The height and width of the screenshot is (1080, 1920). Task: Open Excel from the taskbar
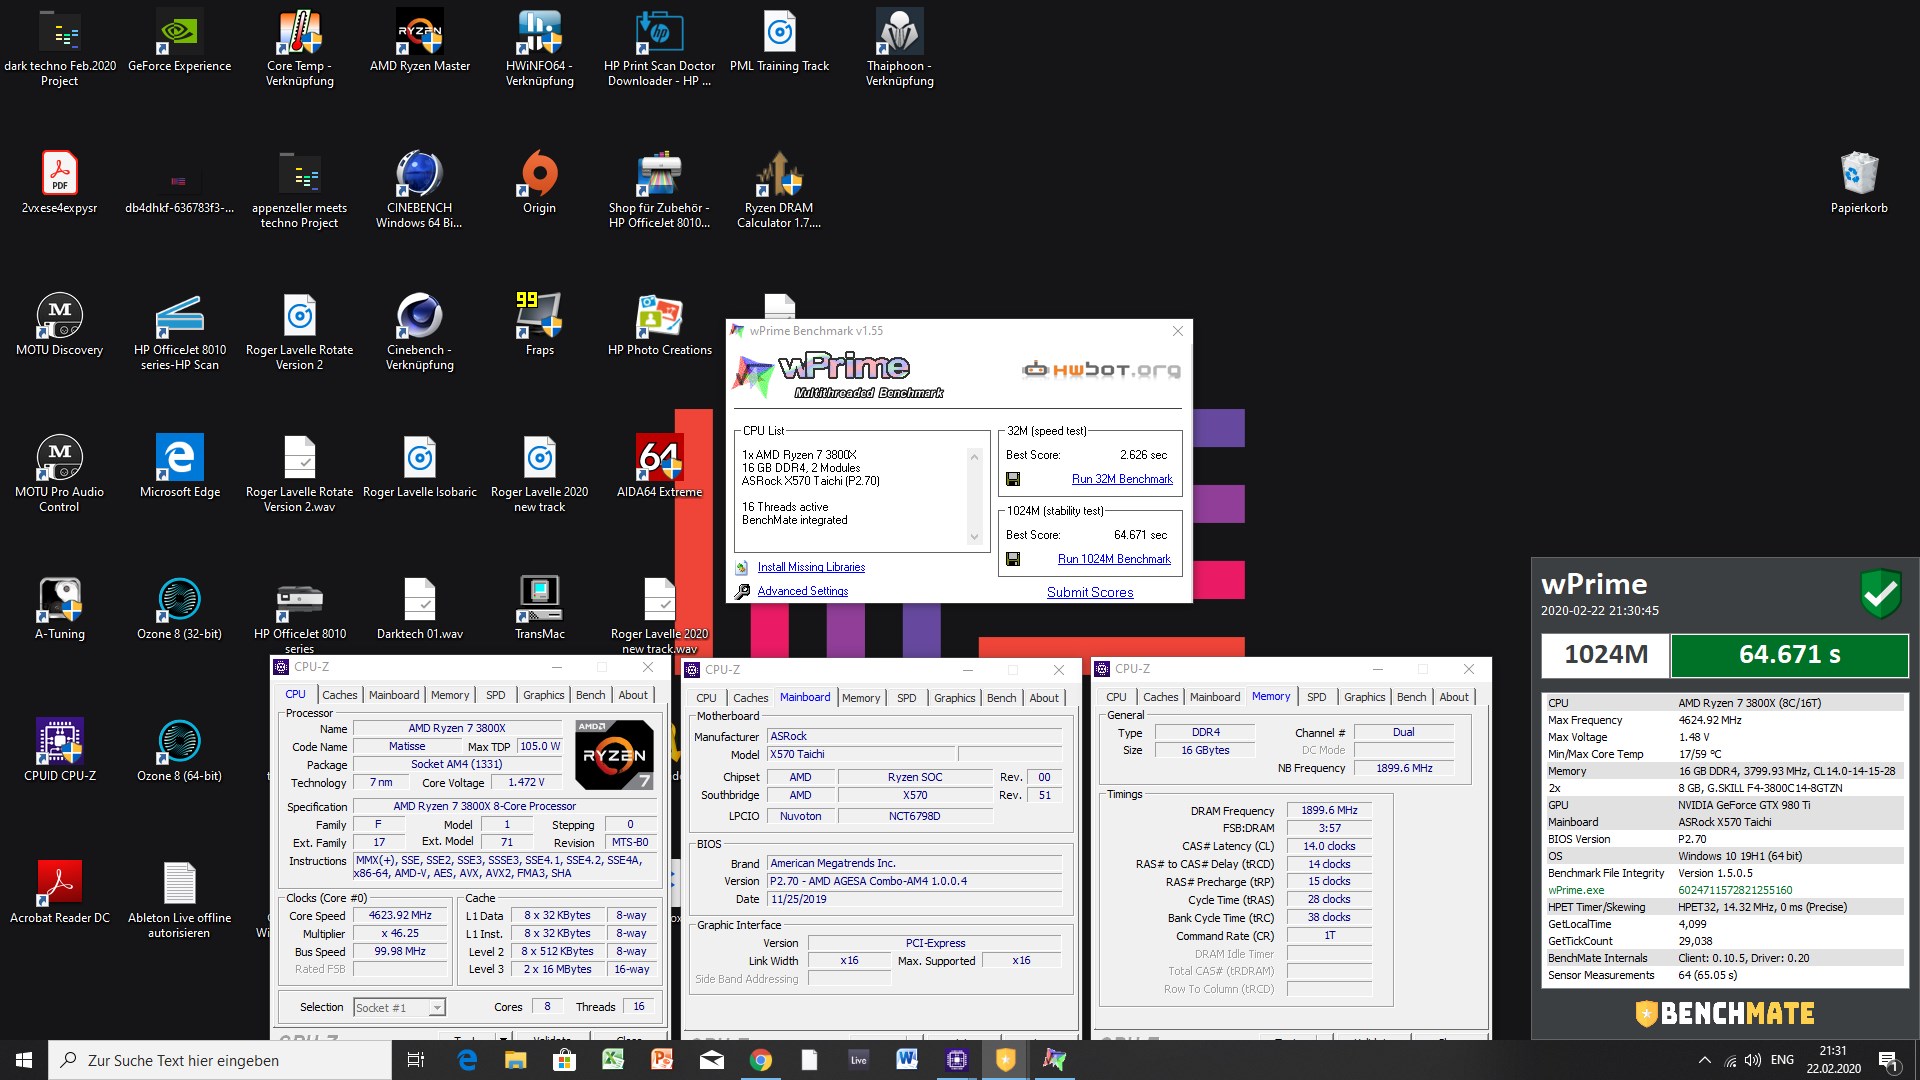click(x=613, y=1060)
